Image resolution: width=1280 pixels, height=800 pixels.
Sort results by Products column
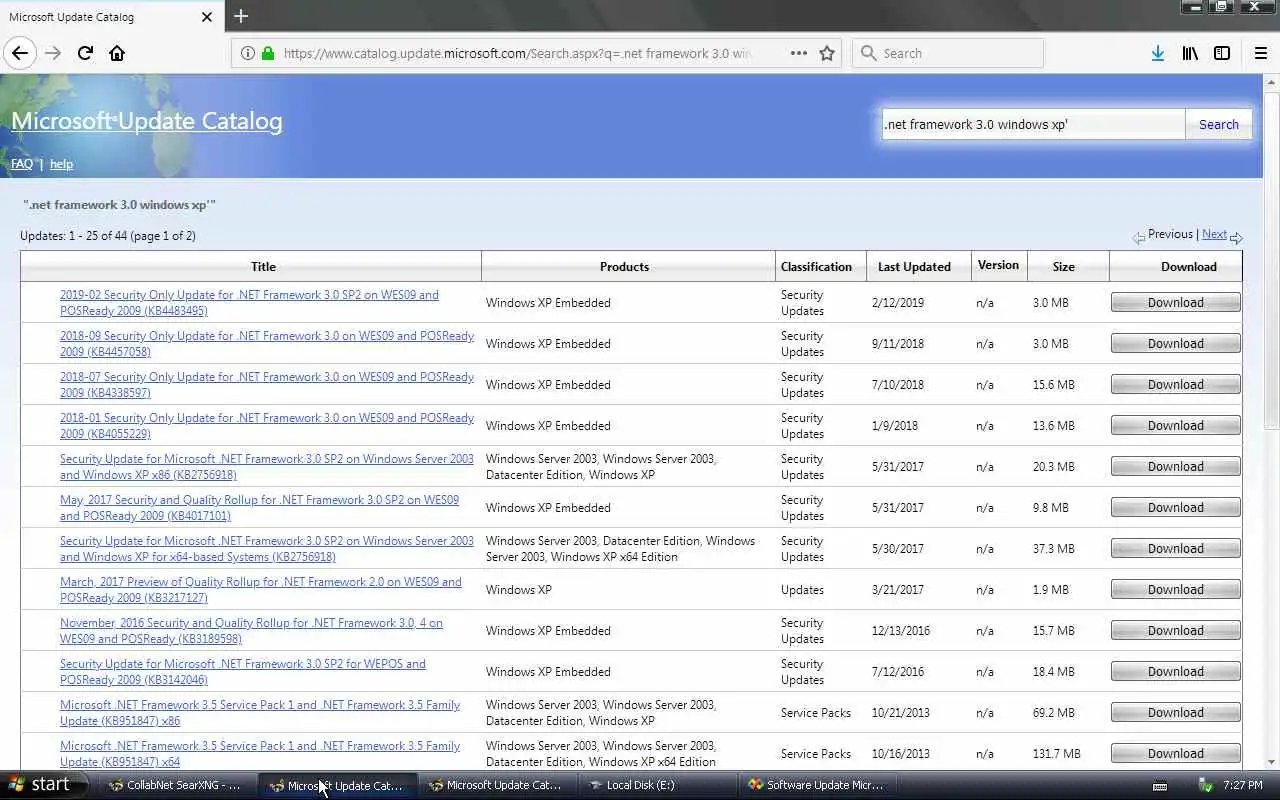click(624, 267)
